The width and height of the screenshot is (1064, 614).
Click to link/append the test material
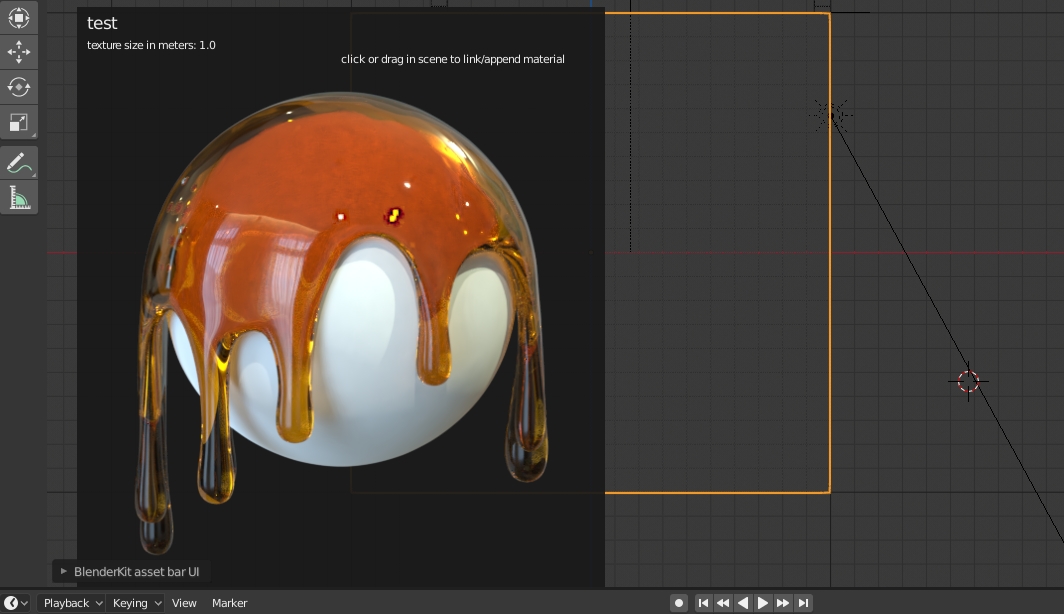(452, 59)
